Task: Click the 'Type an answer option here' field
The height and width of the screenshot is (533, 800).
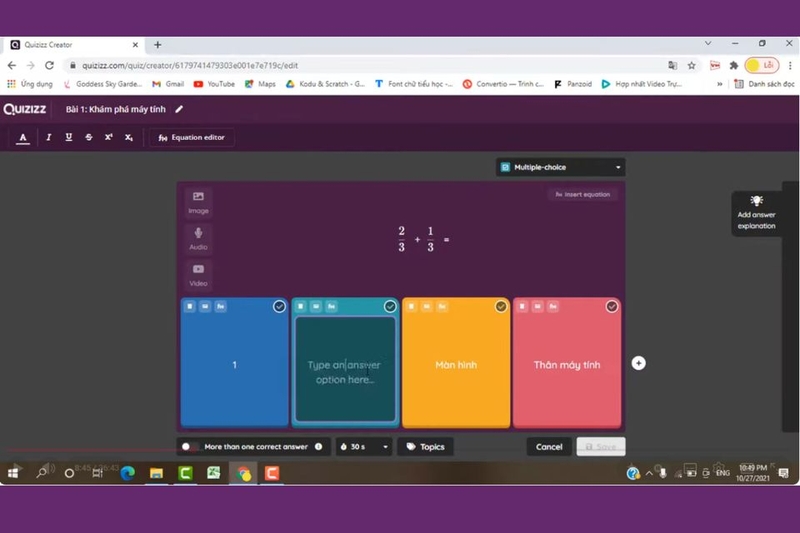Action: 345,369
